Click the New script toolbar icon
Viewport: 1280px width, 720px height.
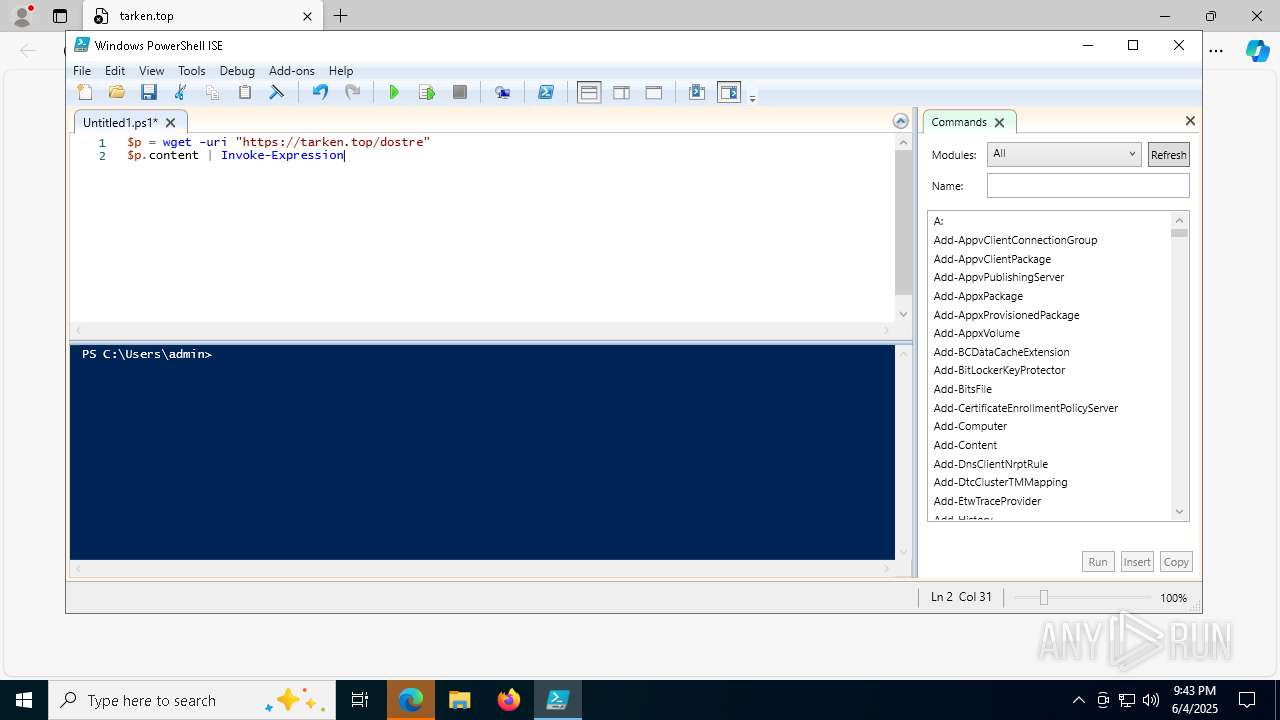[x=85, y=92]
